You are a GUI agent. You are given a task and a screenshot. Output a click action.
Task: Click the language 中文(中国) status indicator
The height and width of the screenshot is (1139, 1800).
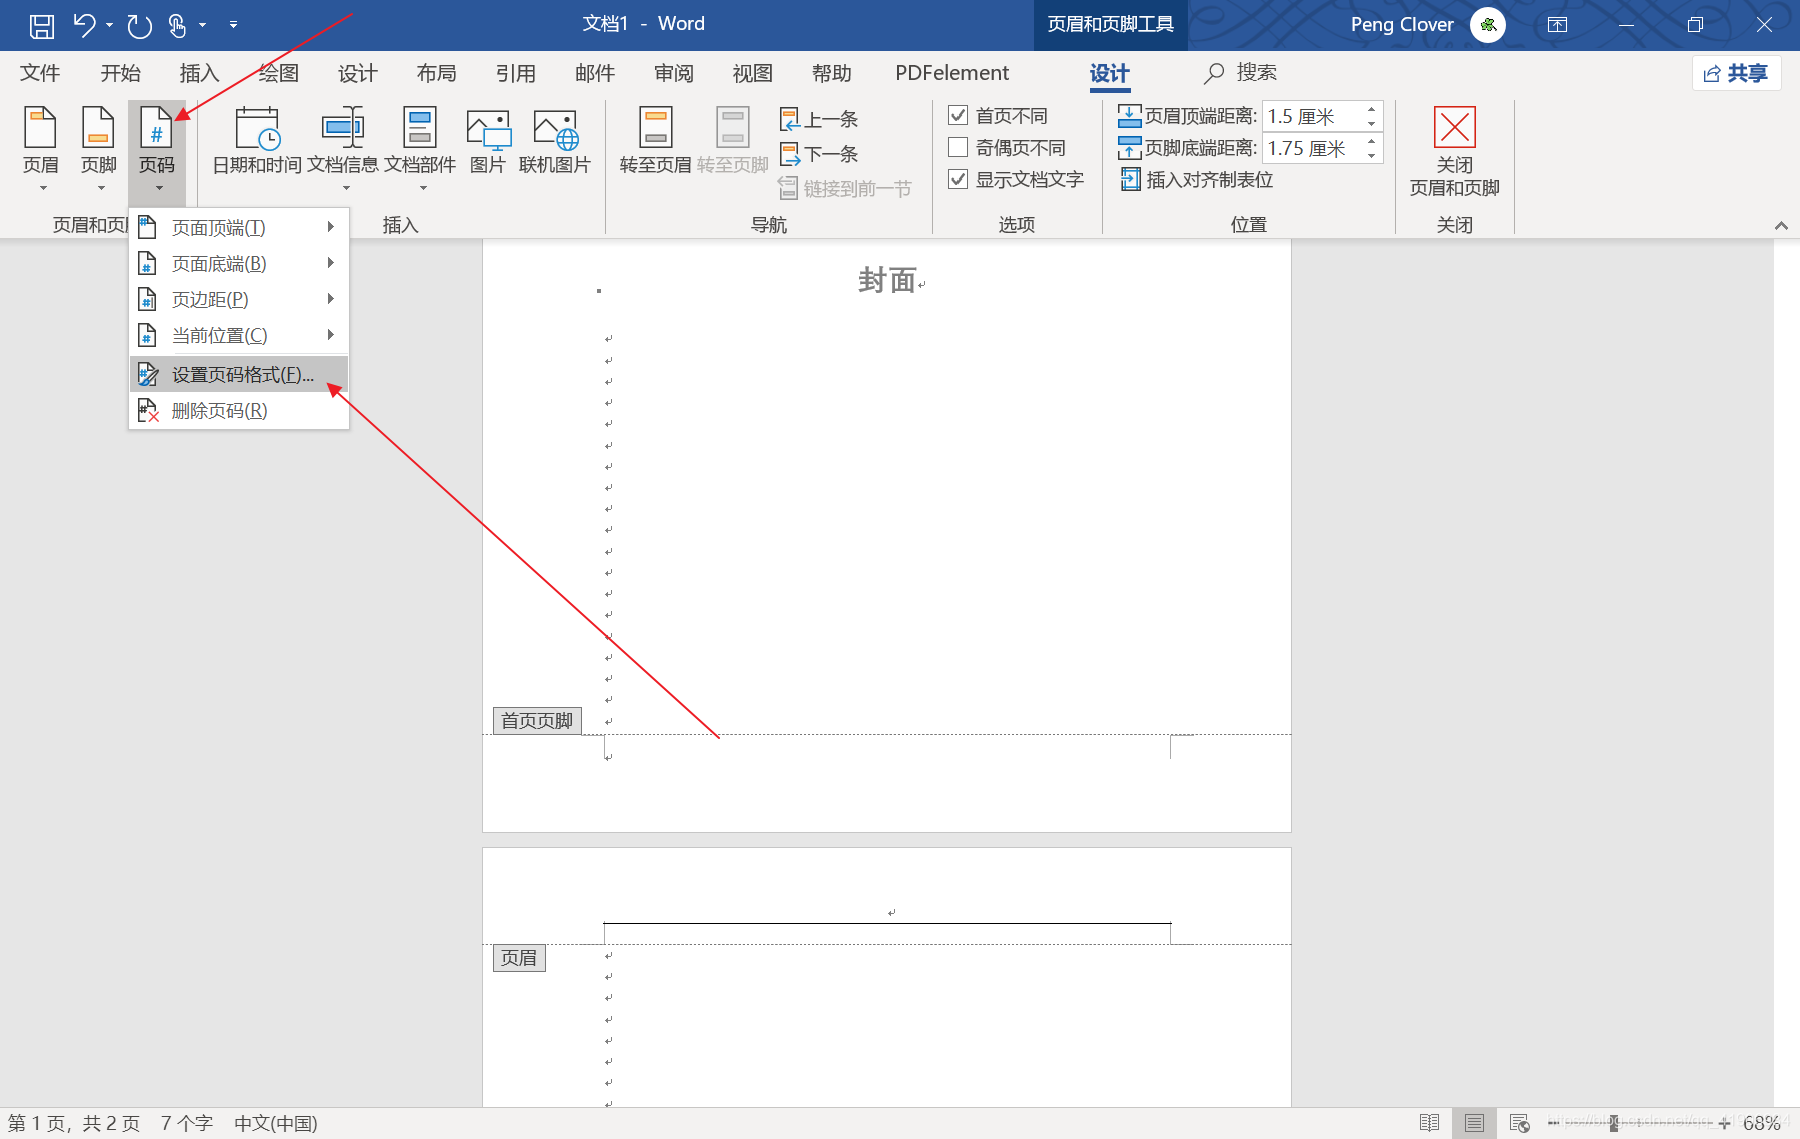pyautogui.click(x=276, y=1123)
